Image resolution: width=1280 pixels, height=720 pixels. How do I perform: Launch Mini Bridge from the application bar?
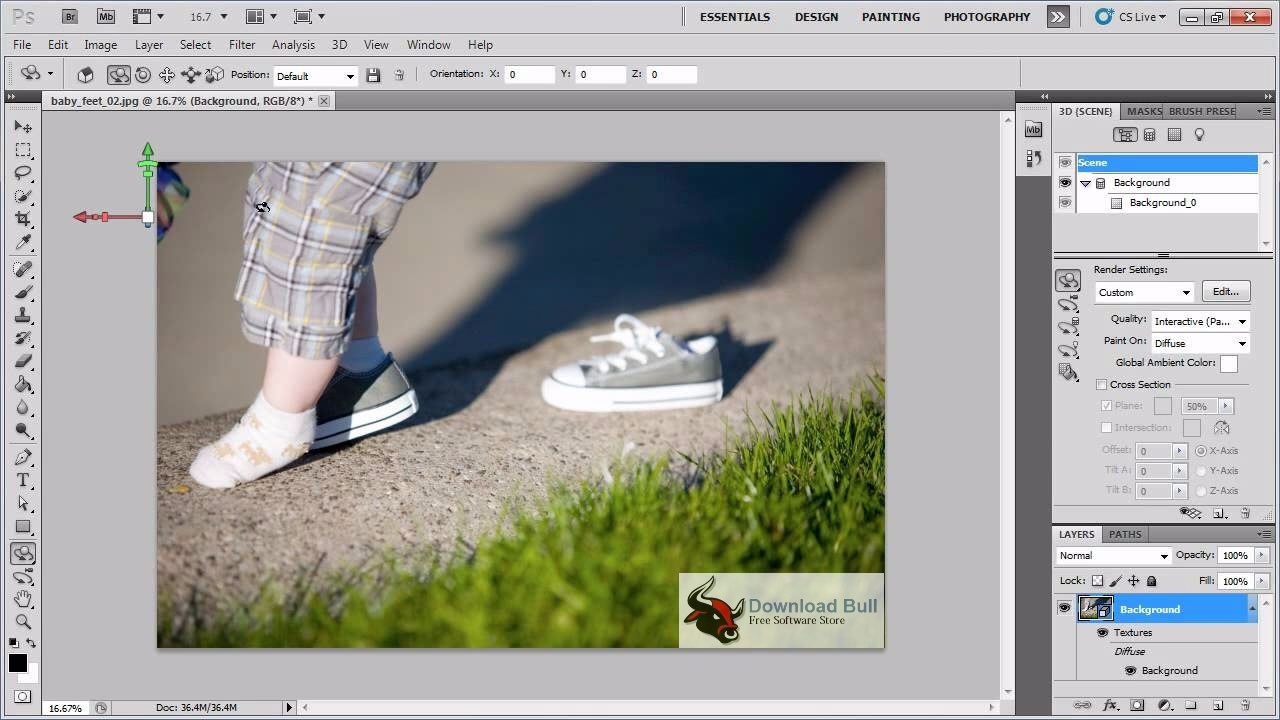point(105,16)
